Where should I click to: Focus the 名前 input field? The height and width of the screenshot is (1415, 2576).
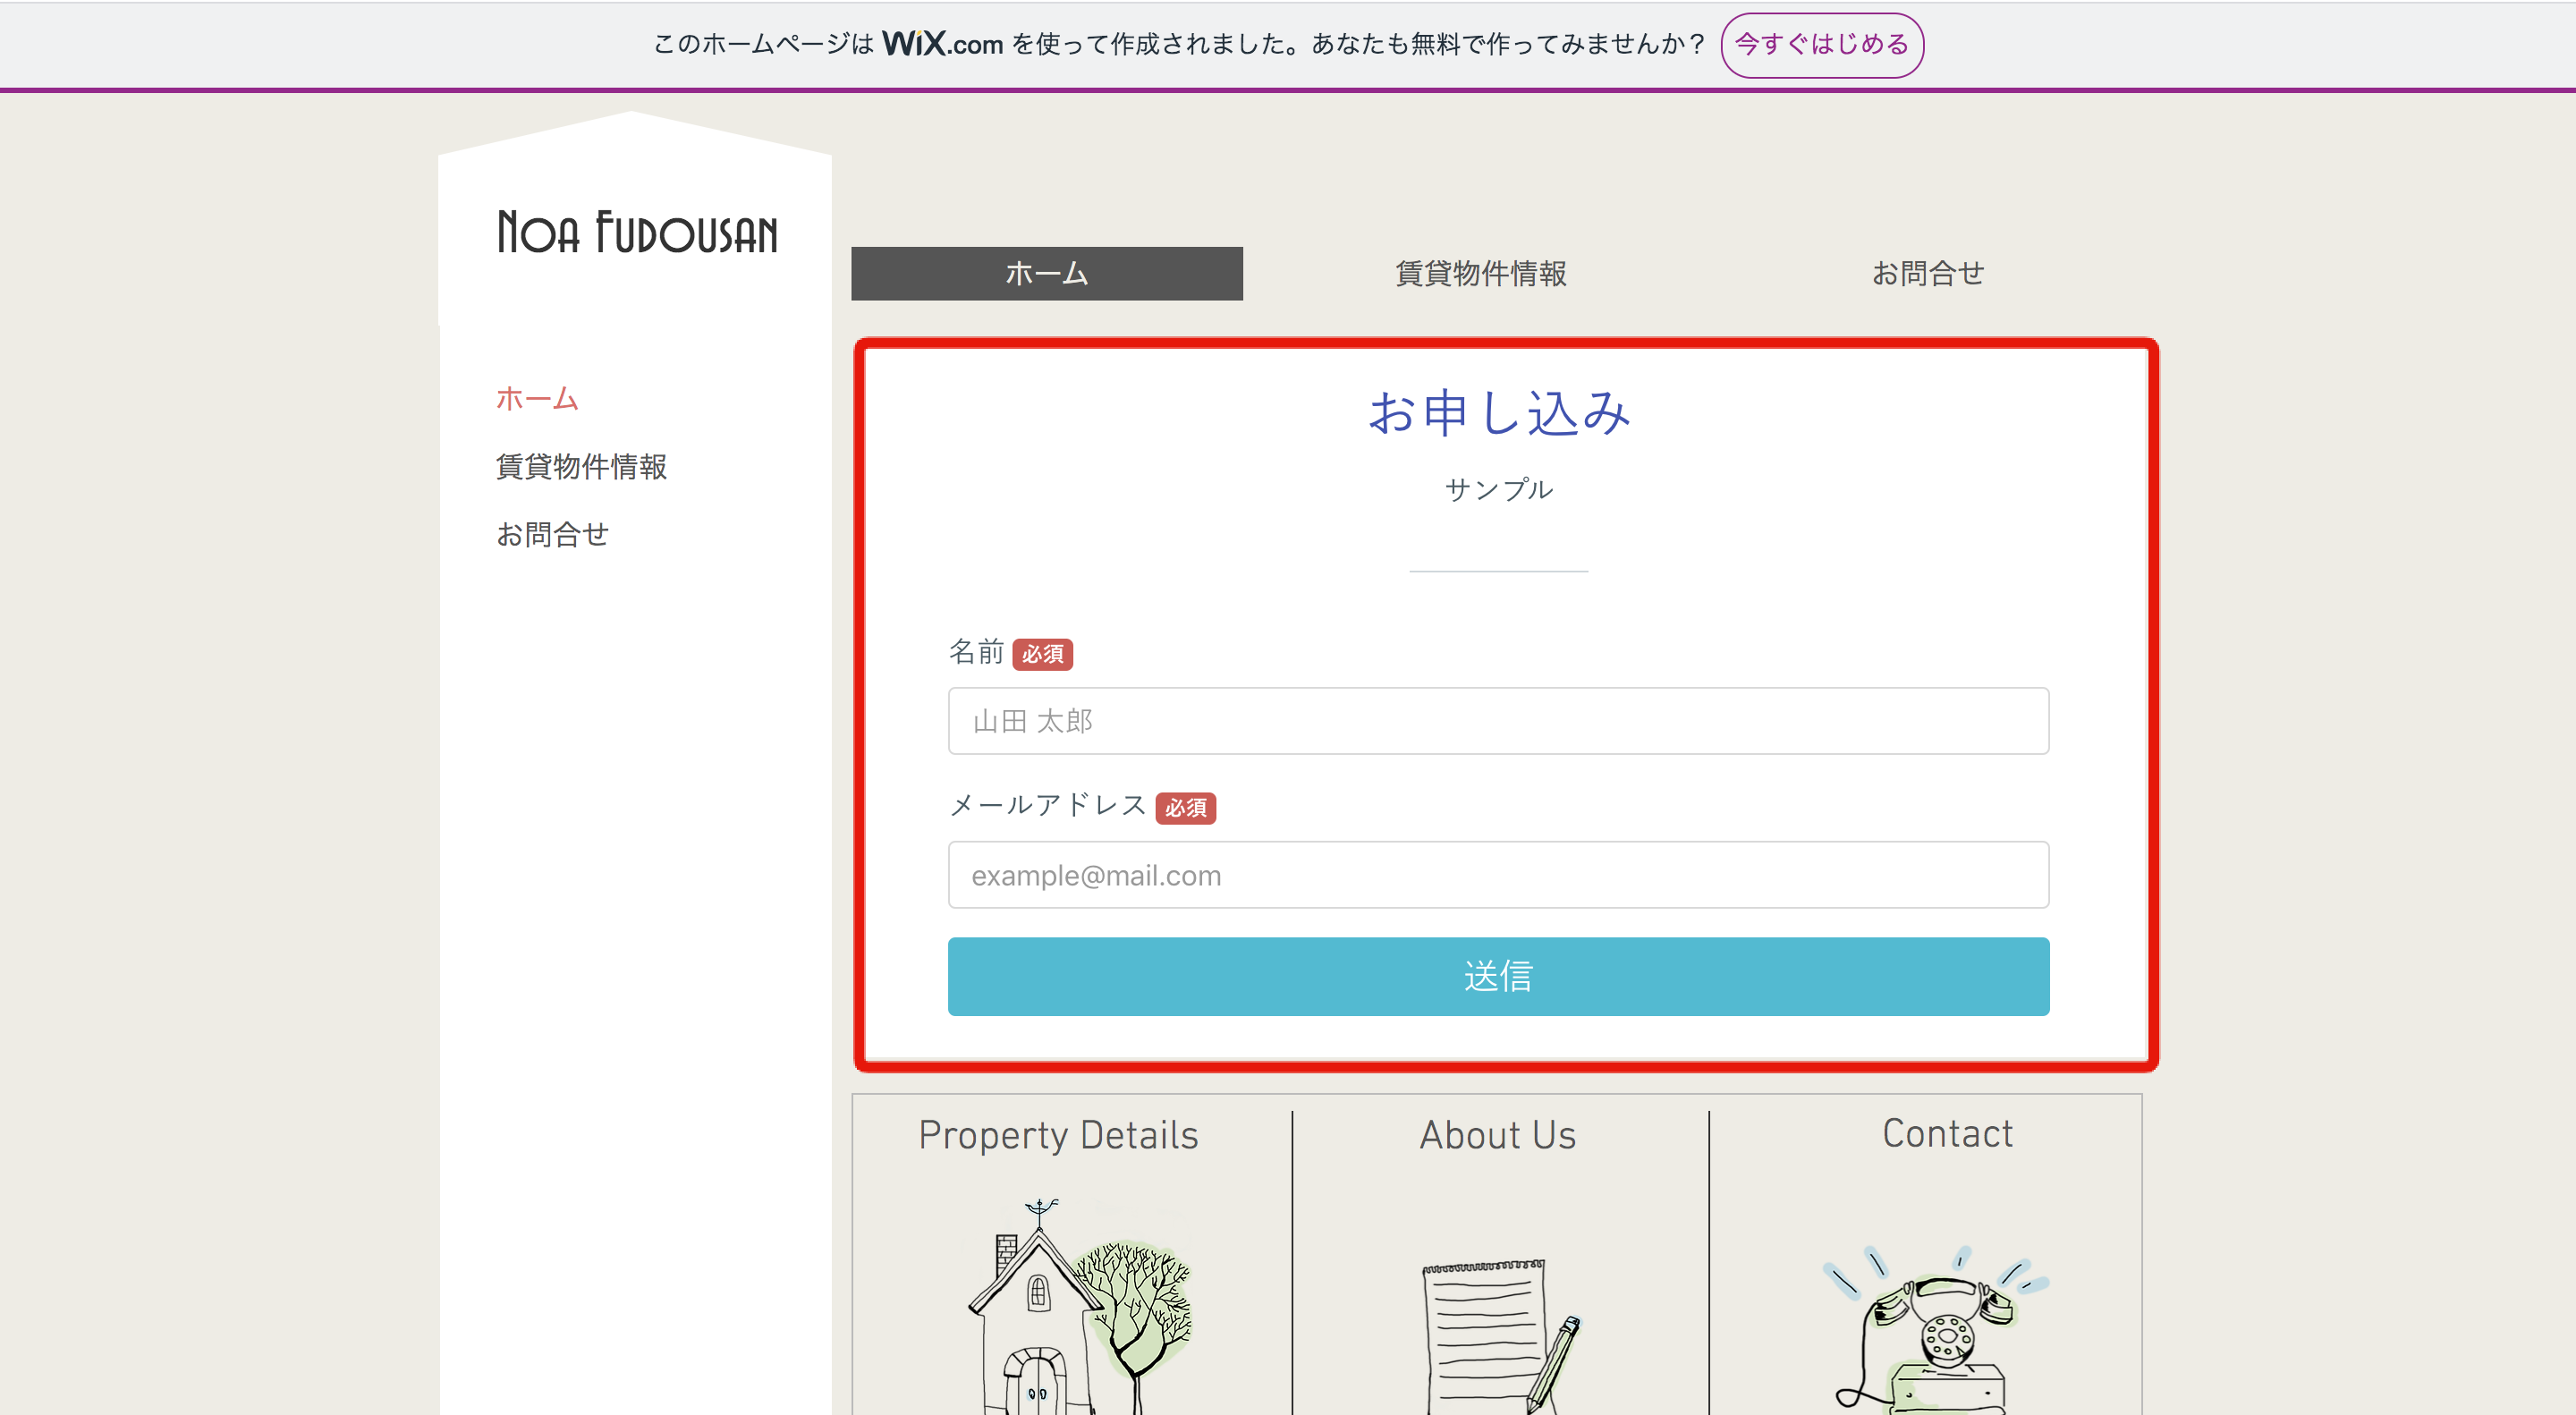[x=1498, y=721]
